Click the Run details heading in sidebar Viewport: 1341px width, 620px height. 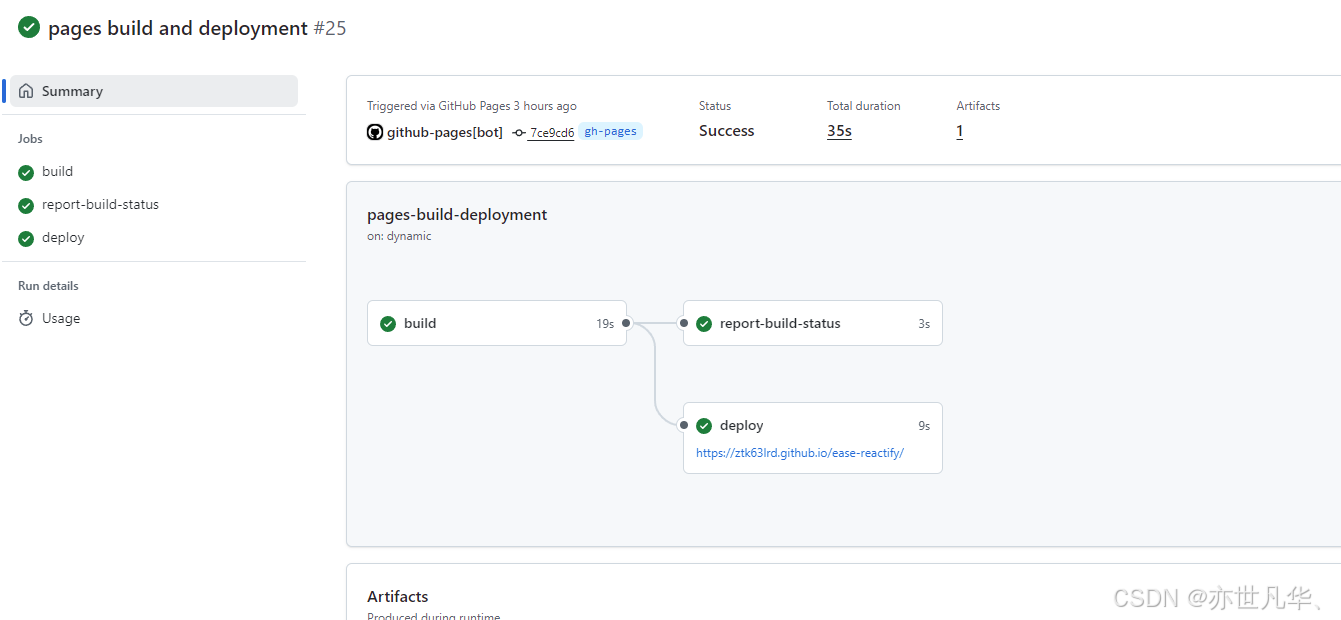48,286
